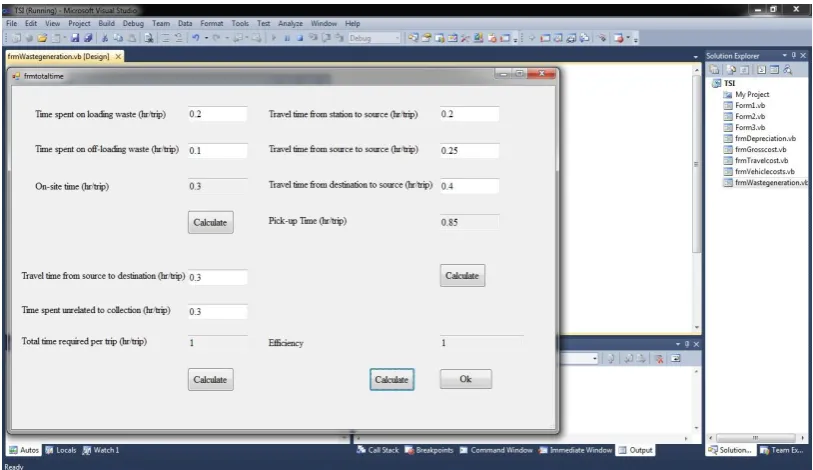
Task: Open the active documents list dropdown
Action: pyautogui.click(x=695, y=57)
